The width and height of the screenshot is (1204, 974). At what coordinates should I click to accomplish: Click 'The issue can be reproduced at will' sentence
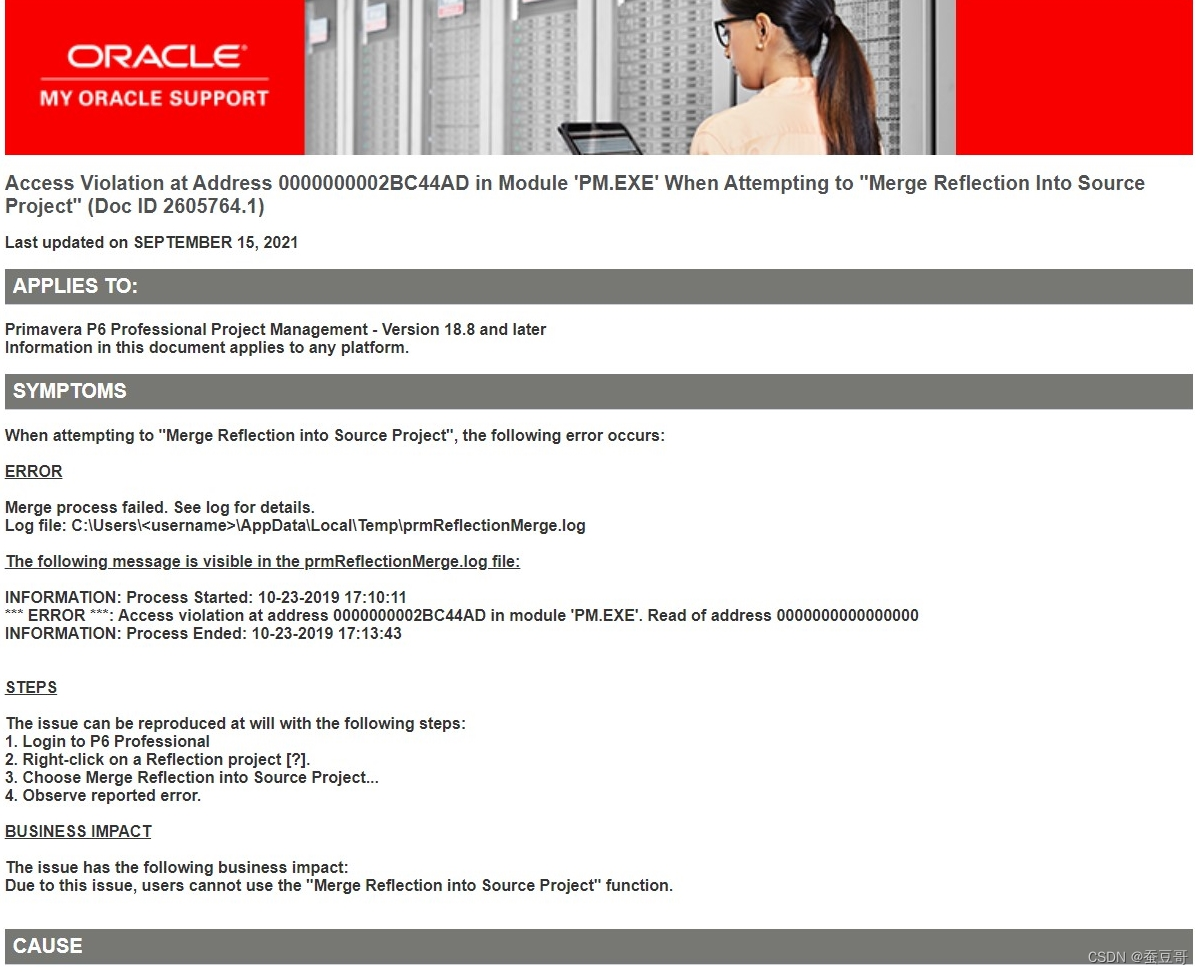point(236,724)
